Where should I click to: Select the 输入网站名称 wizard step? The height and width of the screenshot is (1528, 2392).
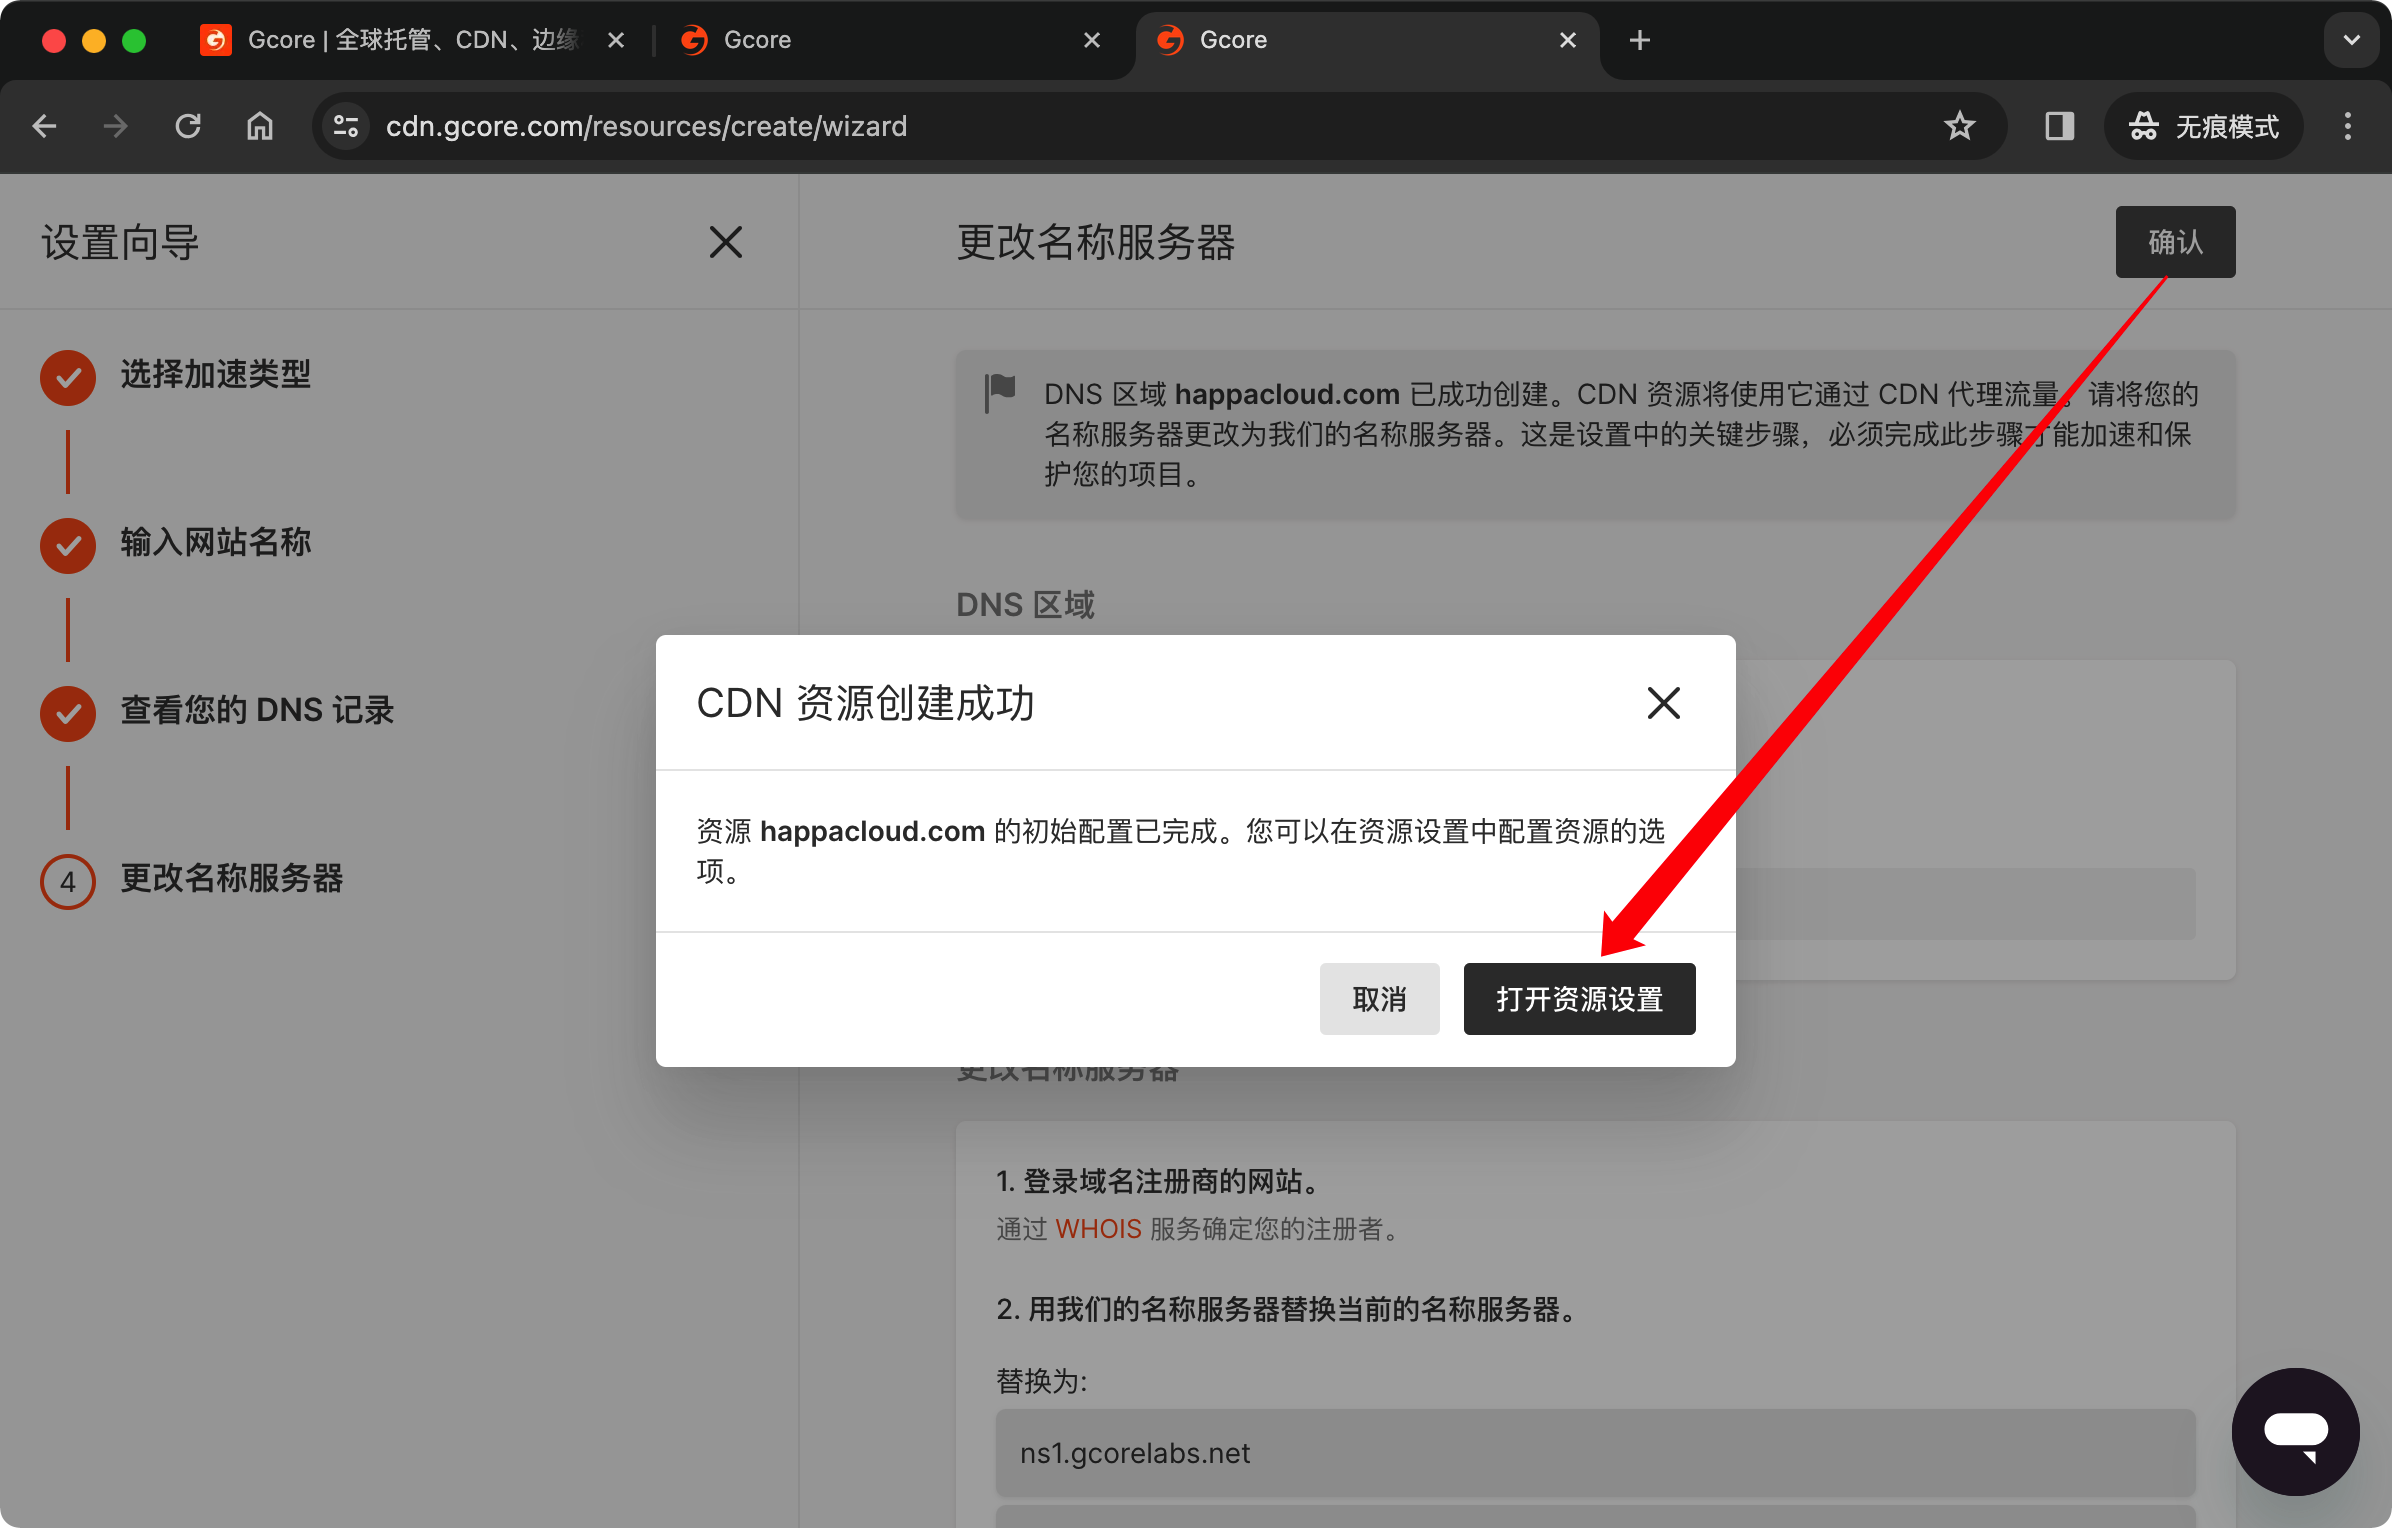216,543
